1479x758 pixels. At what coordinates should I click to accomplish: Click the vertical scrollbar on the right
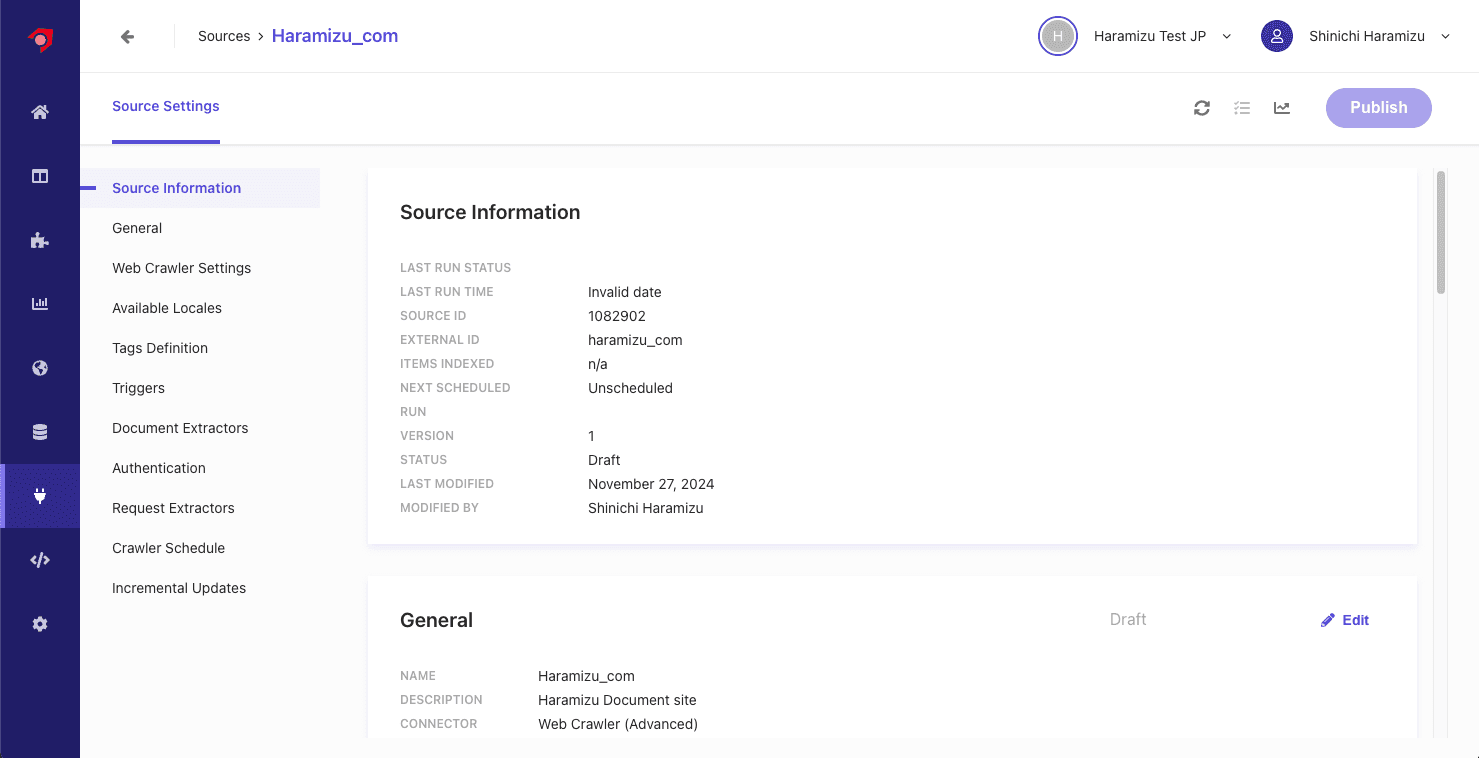1441,233
